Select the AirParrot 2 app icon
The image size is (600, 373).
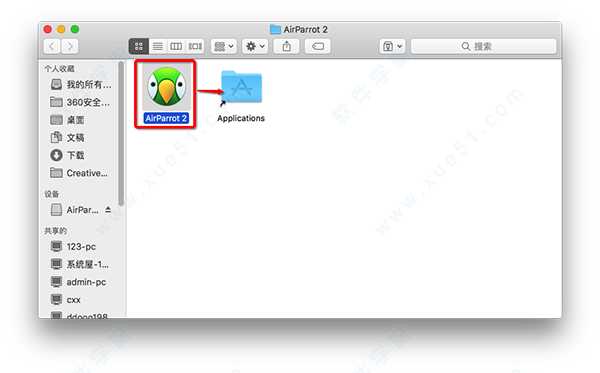pyautogui.click(x=166, y=86)
